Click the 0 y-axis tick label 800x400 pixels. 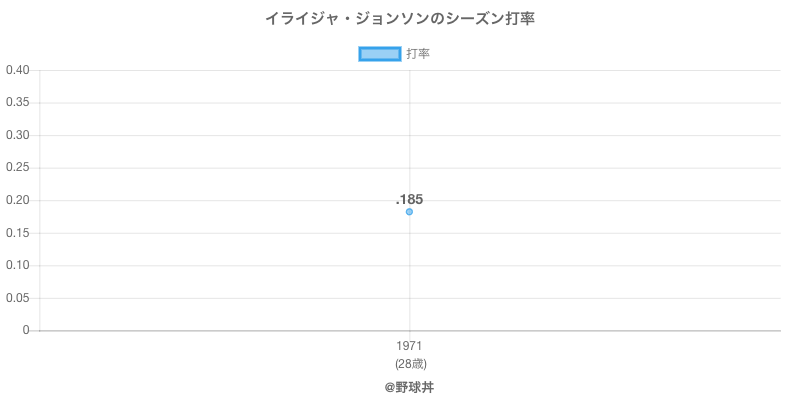[27, 330]
